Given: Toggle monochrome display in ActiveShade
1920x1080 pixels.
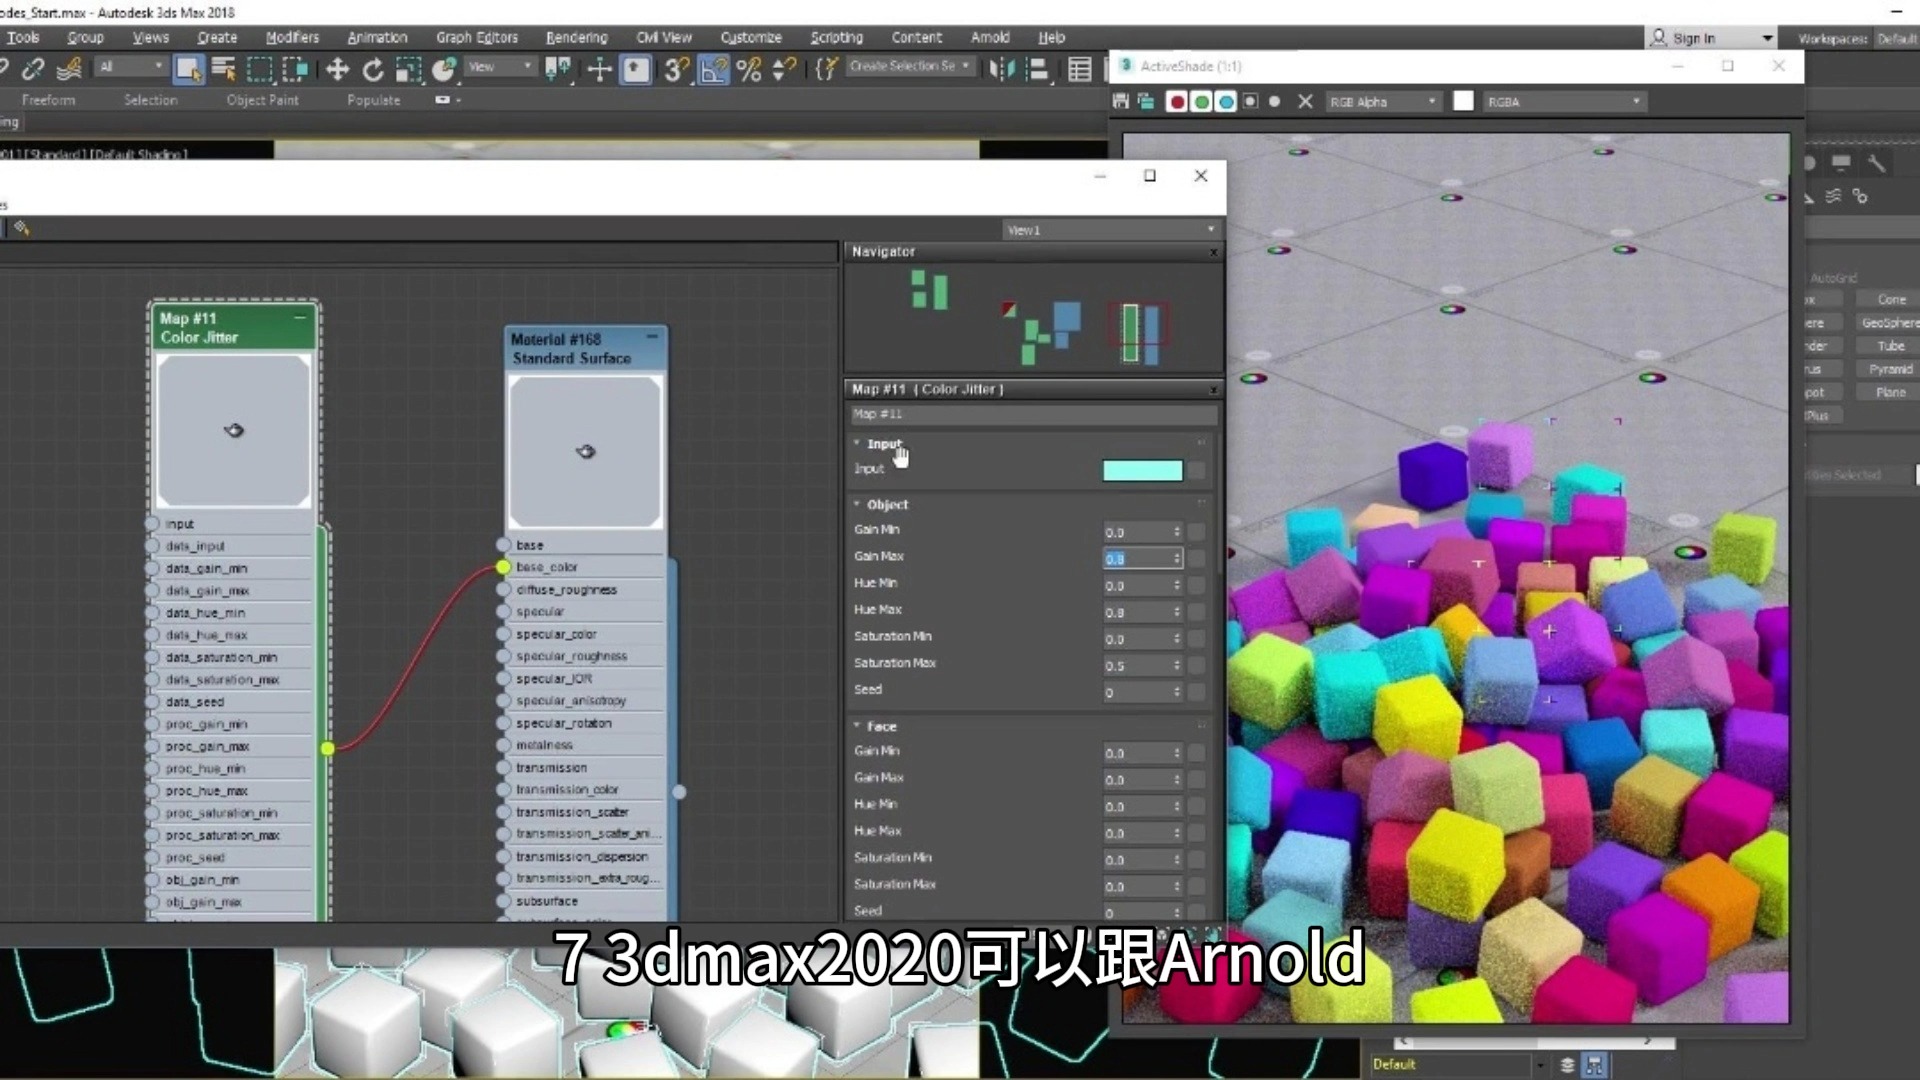Looking at the screenshot, I should click(1274, 101).
